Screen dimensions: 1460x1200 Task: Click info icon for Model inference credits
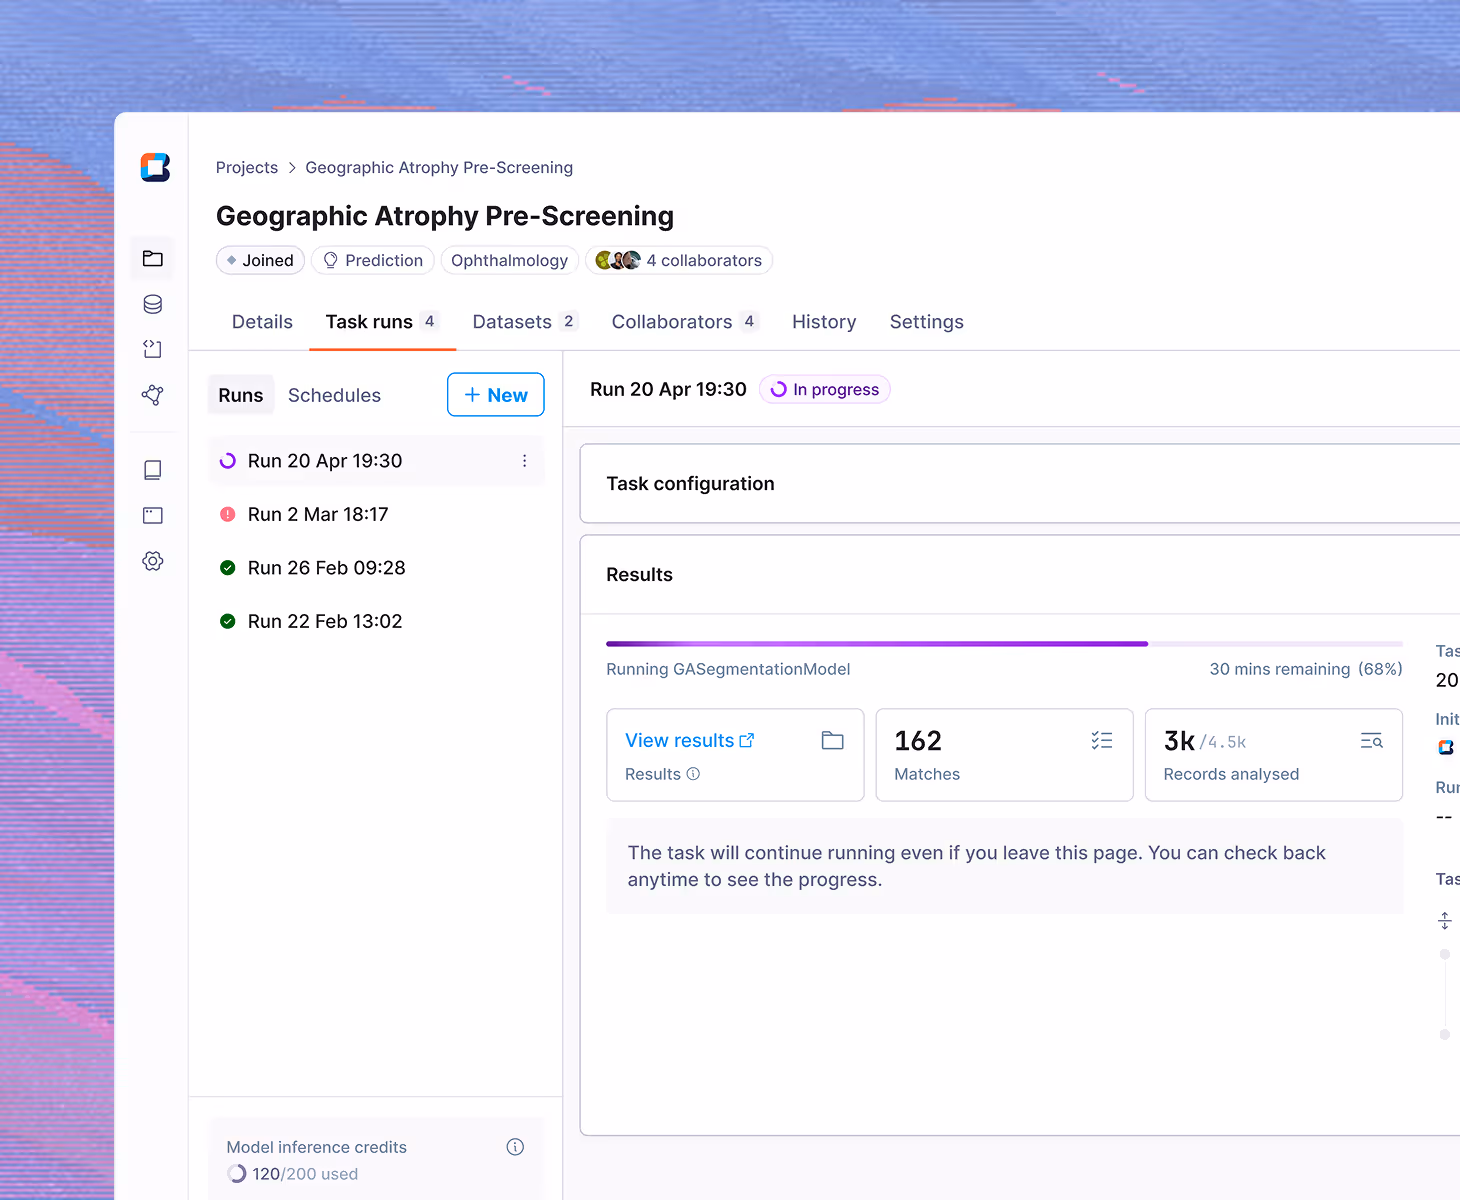point(515,1147)
